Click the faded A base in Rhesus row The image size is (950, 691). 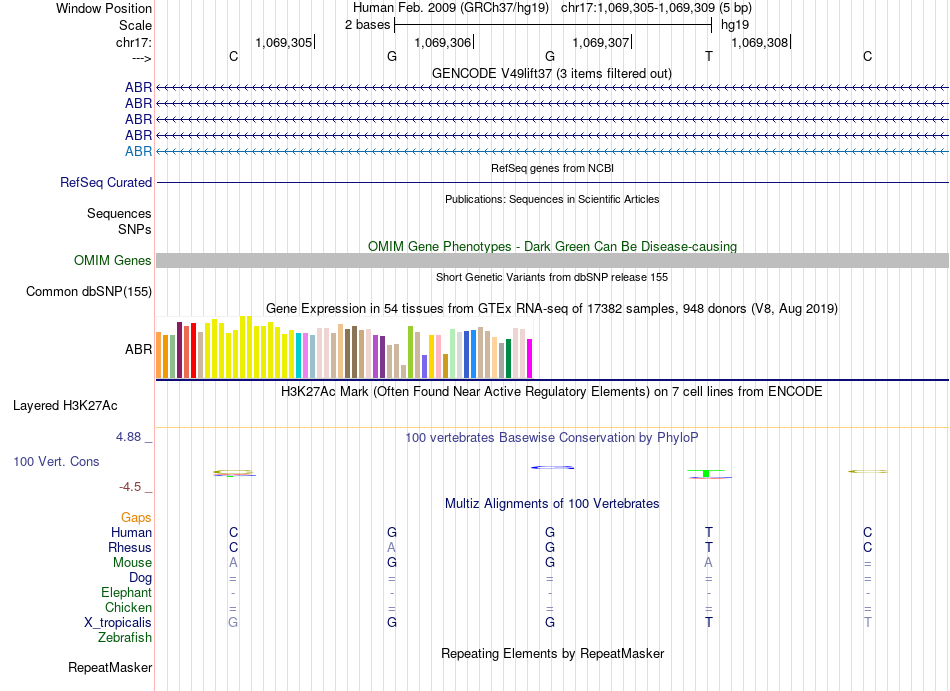click(x=391, y=547)
